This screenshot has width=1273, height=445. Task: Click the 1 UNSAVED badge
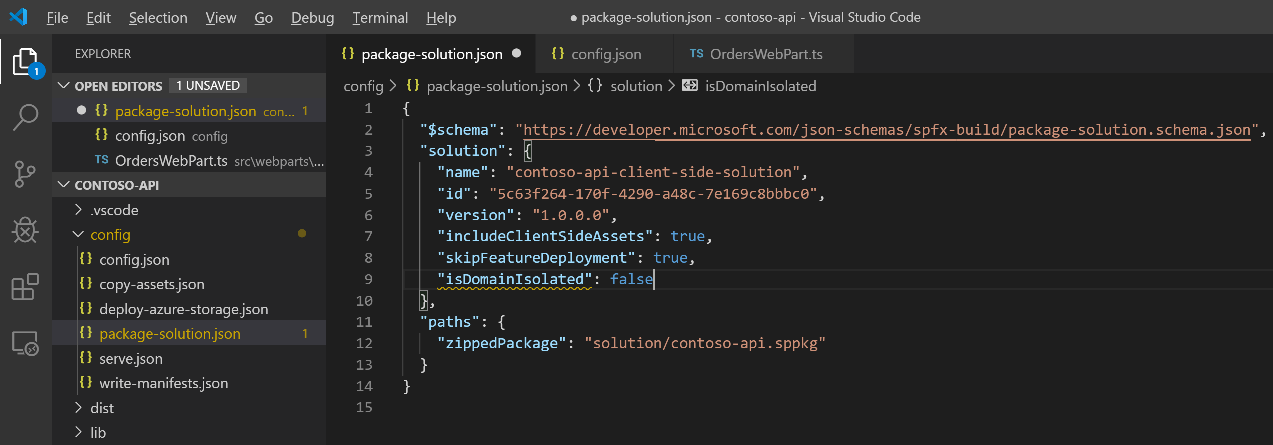206,86
